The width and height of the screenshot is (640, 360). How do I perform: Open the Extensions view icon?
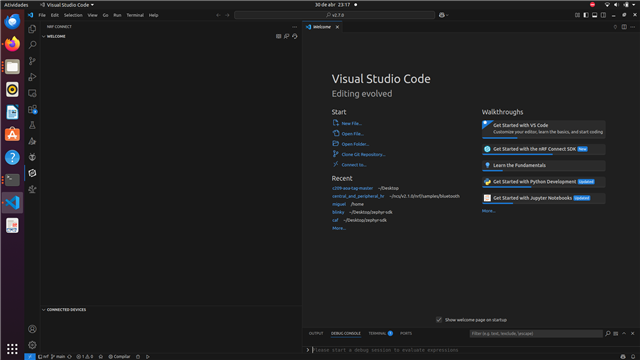(32, 109)
